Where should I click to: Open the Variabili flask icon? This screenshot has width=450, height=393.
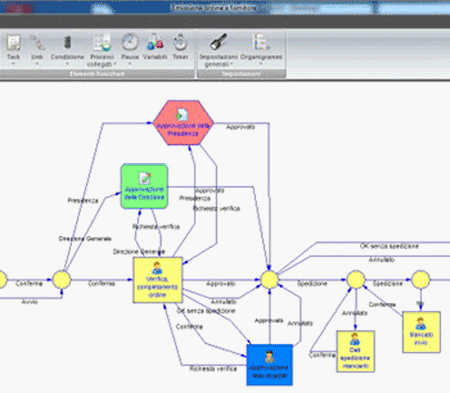pyautogui.click(x=155, y=43)
